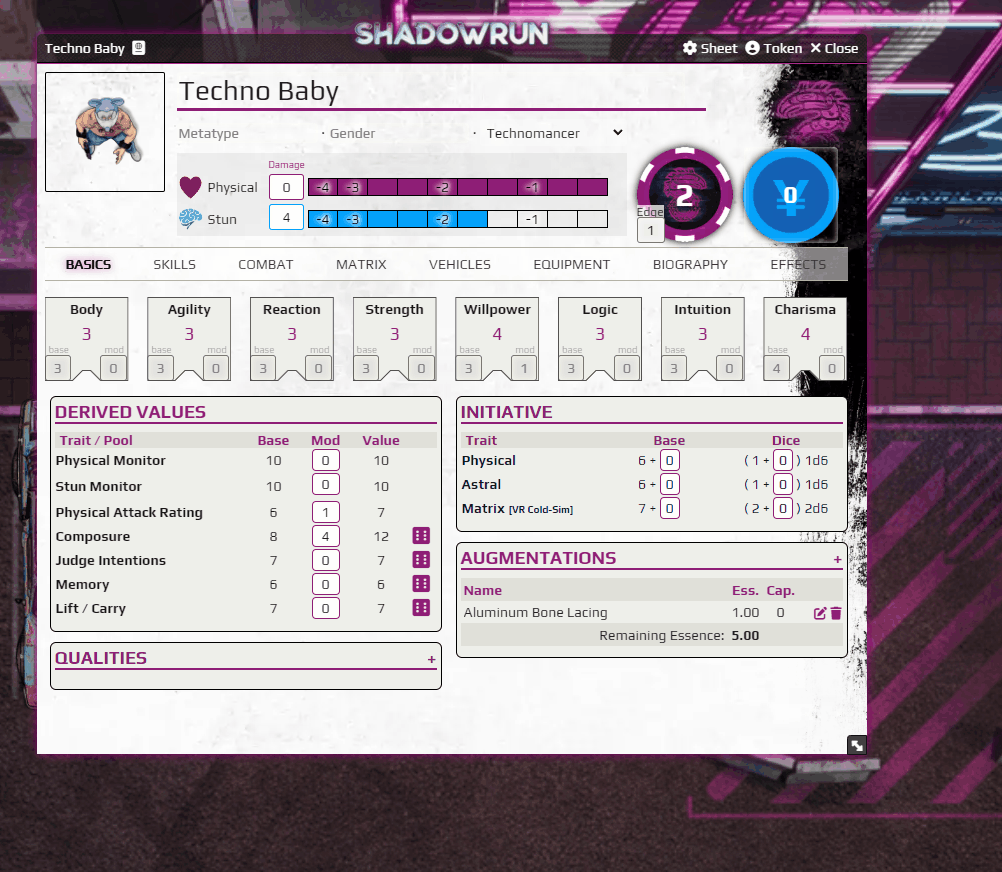Click the magenta Edge chip

click(x=685, y=195)
